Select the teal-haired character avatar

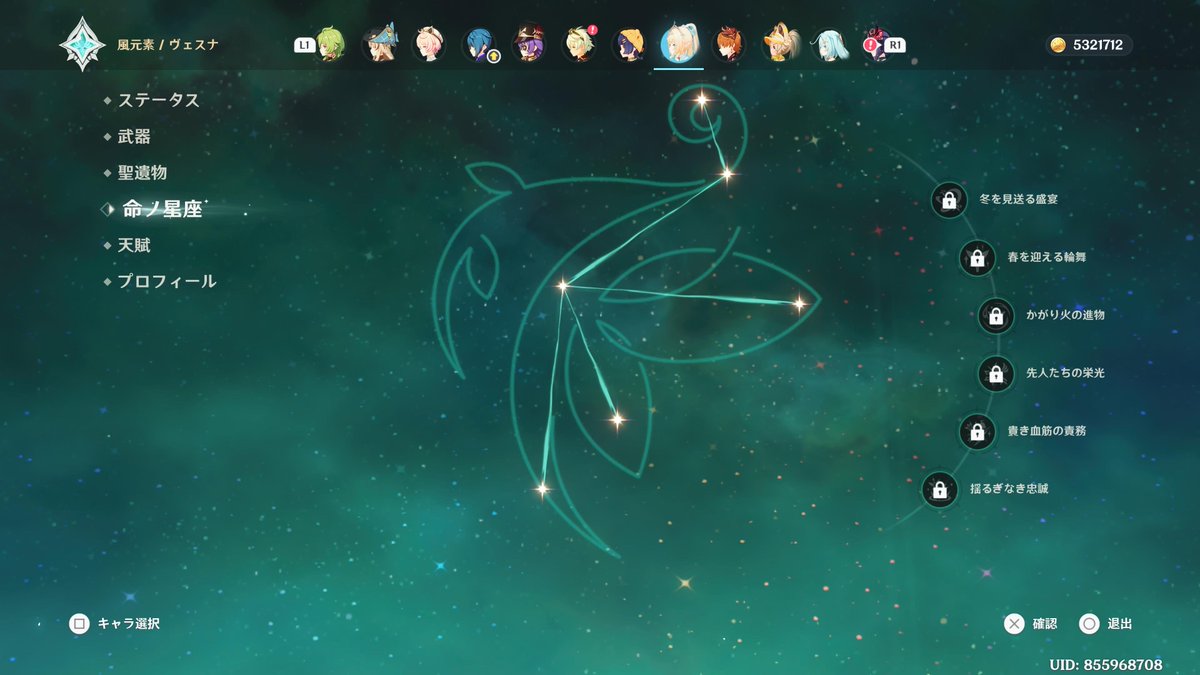tap(828, 45)
